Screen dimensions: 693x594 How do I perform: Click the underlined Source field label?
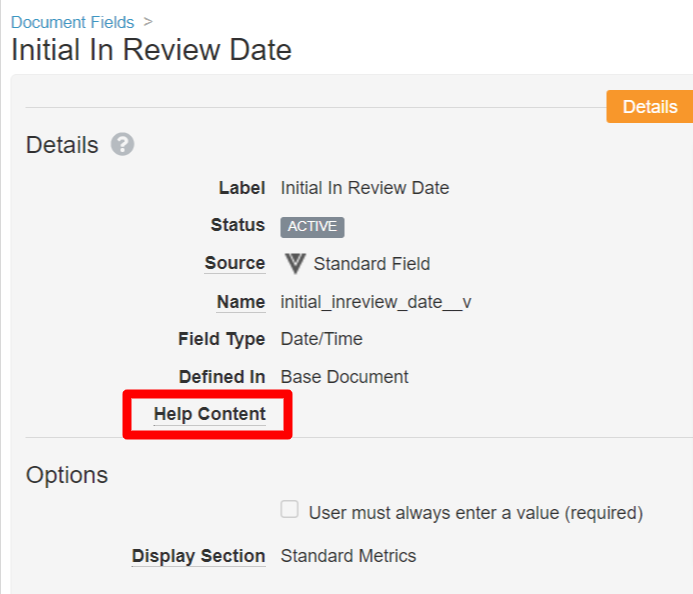point(235,263)
